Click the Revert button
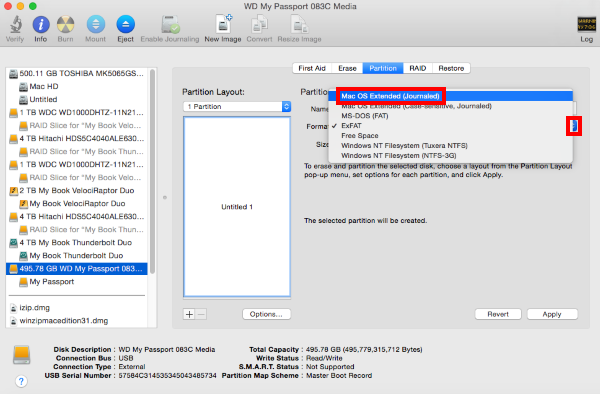Viewport: 600px width, 394px height. tap(498, 314)
